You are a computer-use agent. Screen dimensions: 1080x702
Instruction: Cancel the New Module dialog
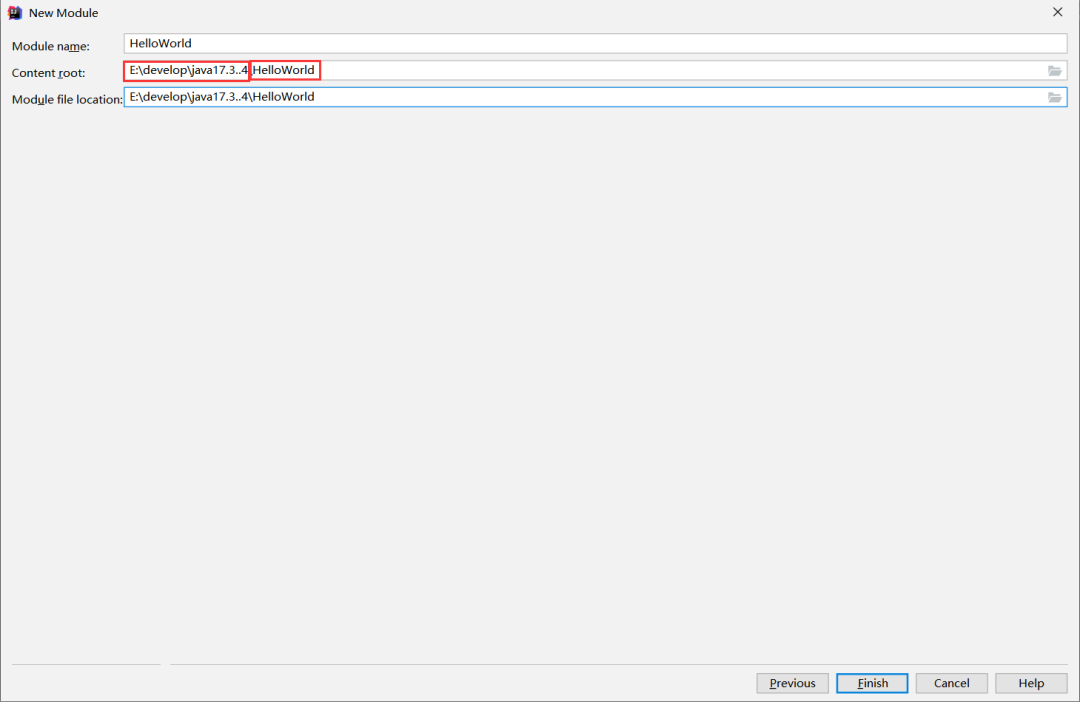click(951, 683)
